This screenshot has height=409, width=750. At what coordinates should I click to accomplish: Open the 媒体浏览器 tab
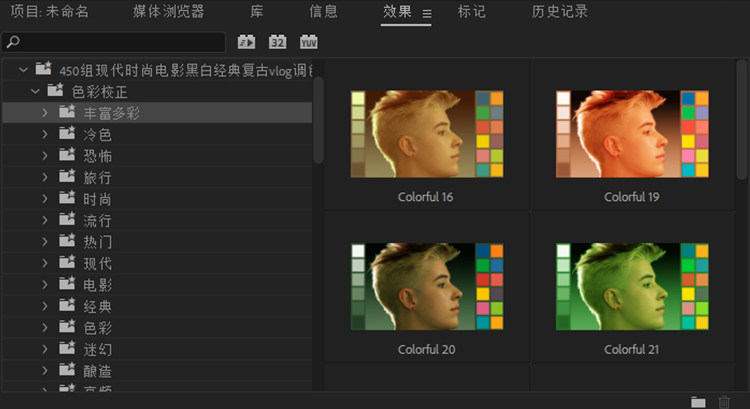(169, 11)
